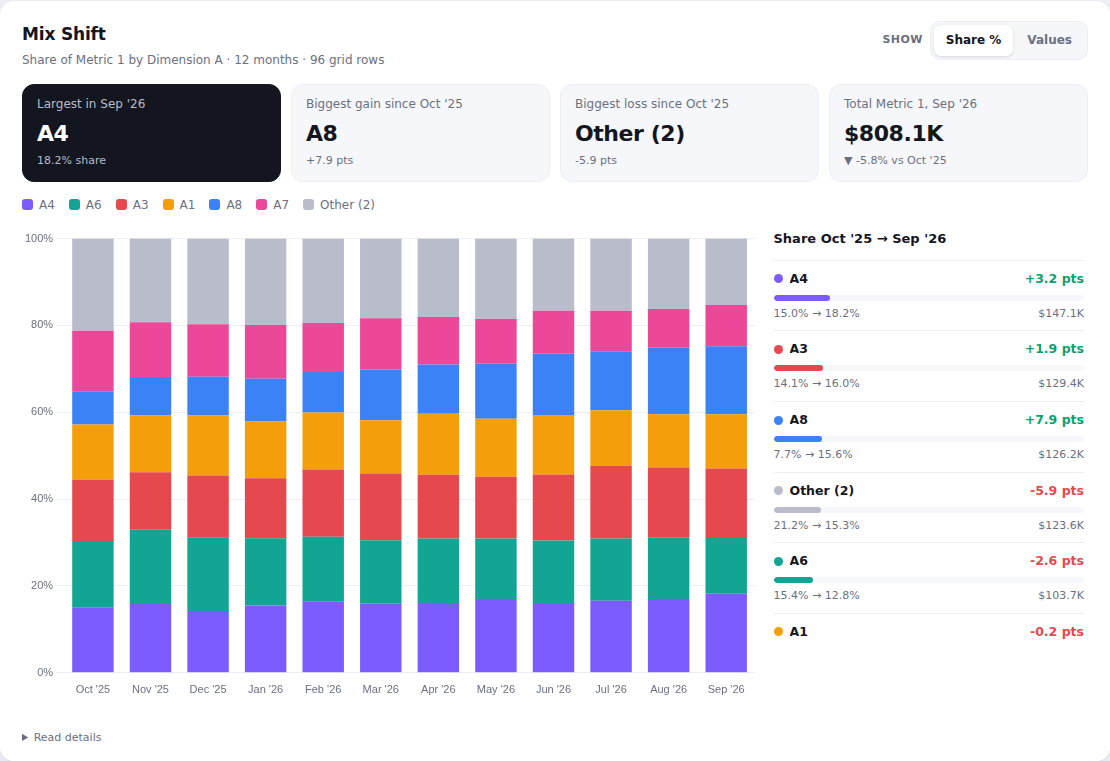
Task: Select the Biggest loss since Oct '25 card
Action: pyautogui.click(x=690, y=133)
